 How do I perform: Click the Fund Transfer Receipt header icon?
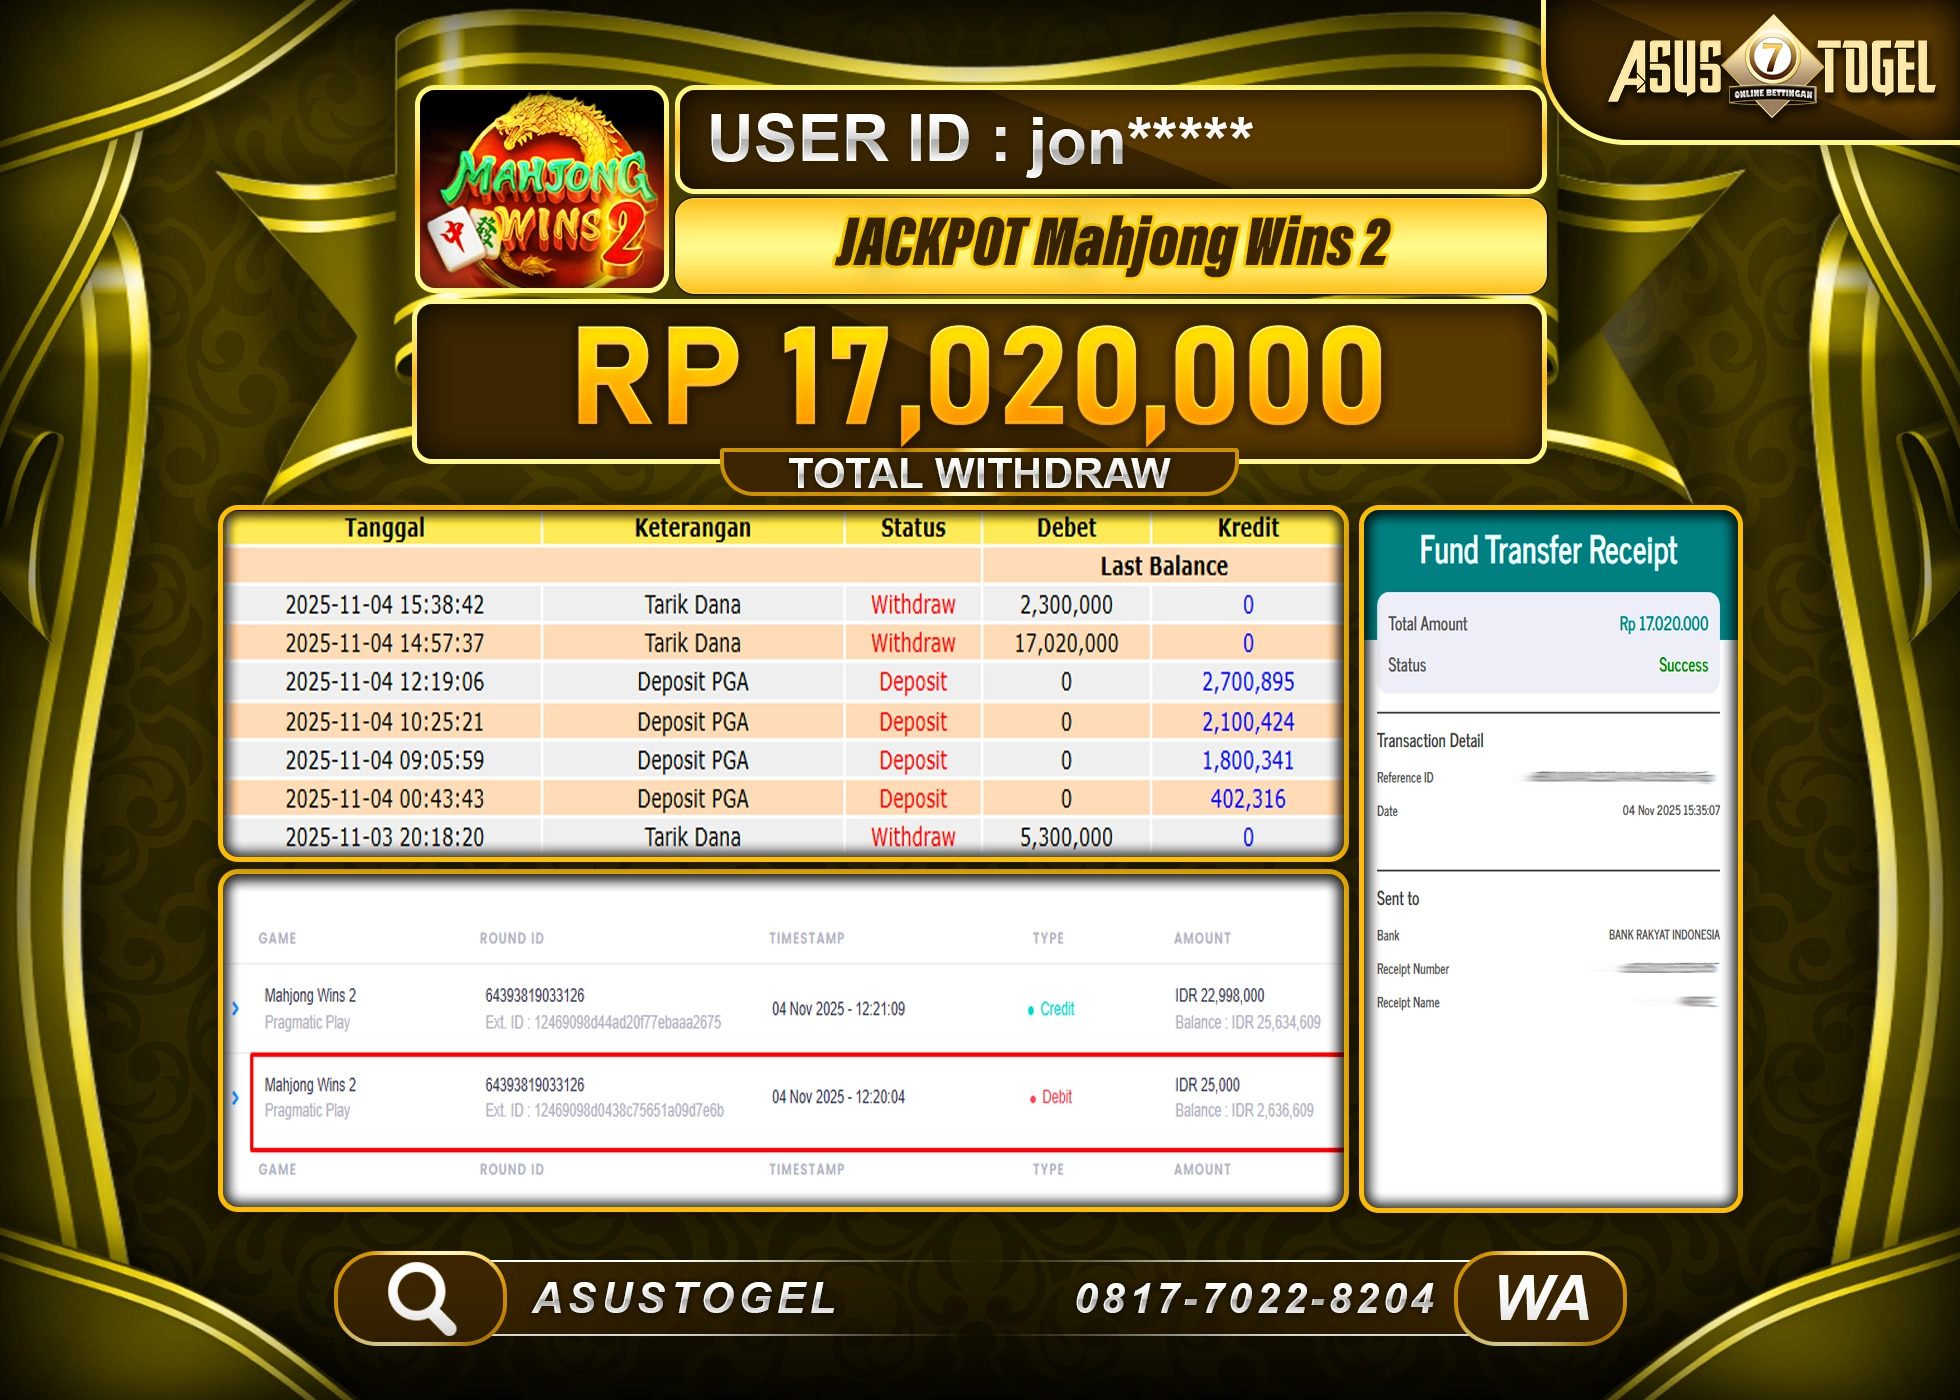[x=1548, y=551]
